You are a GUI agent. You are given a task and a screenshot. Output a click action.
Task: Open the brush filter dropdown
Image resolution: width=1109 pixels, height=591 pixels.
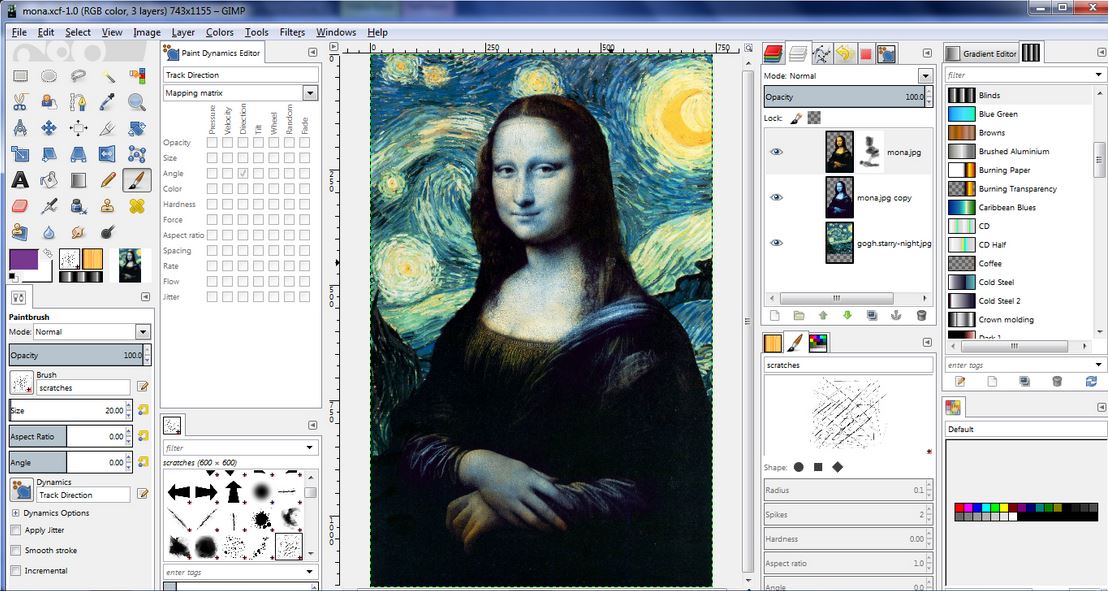(310, 447)
